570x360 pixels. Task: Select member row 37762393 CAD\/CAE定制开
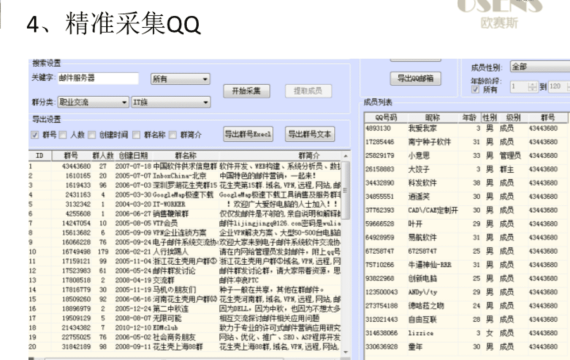coord(467,210)
